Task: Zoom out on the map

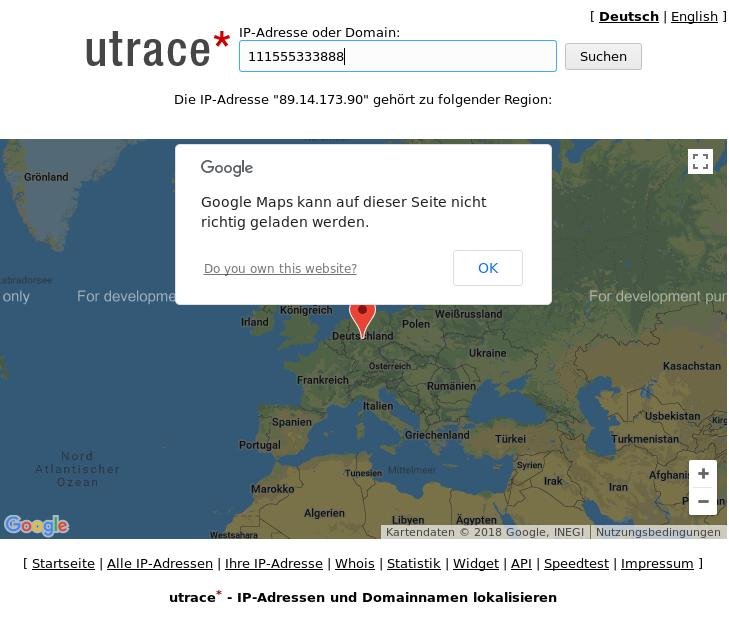Action: (x=703, y=501)
